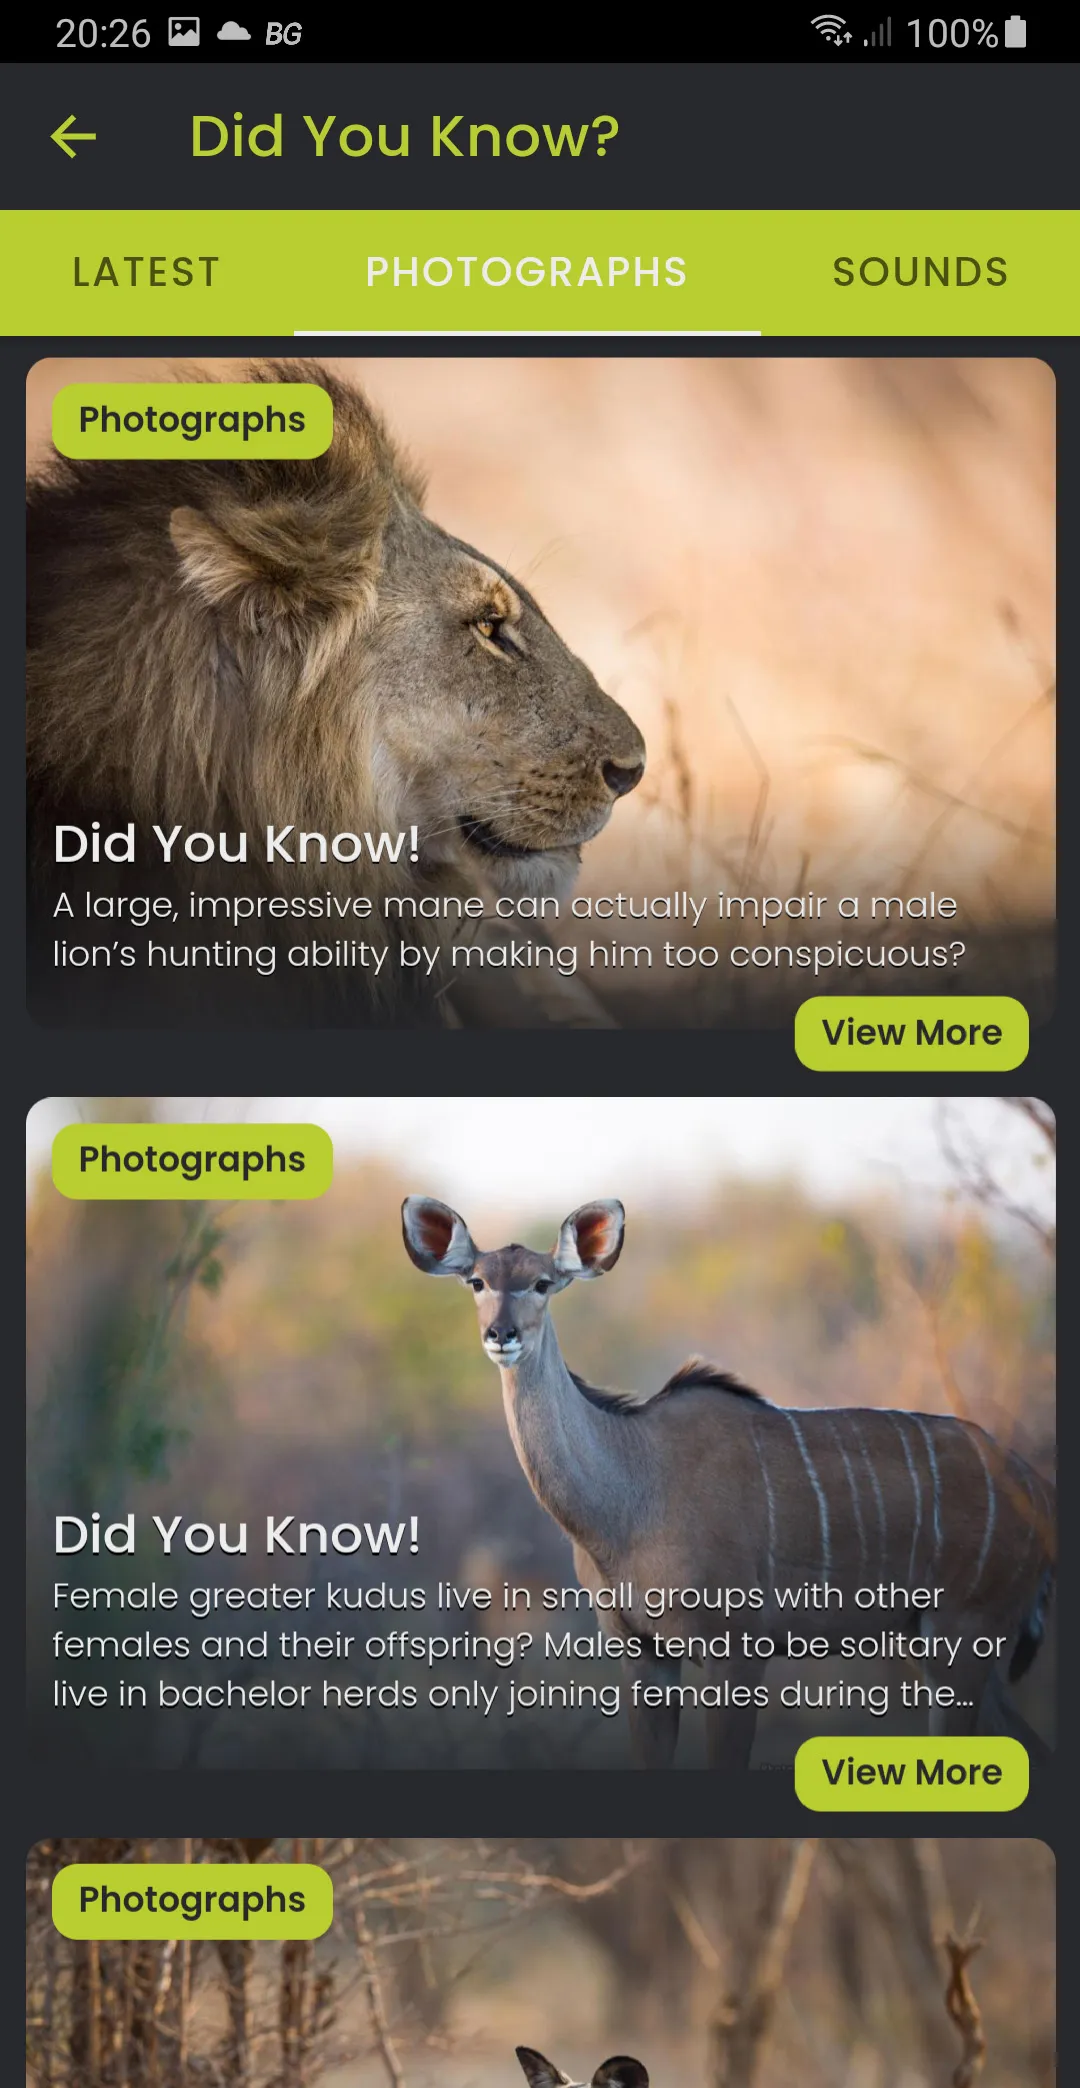This screenshot has height=2088, width=1080.
Task: Tap the lion mane fact text
Action: (x=509, y=929)
